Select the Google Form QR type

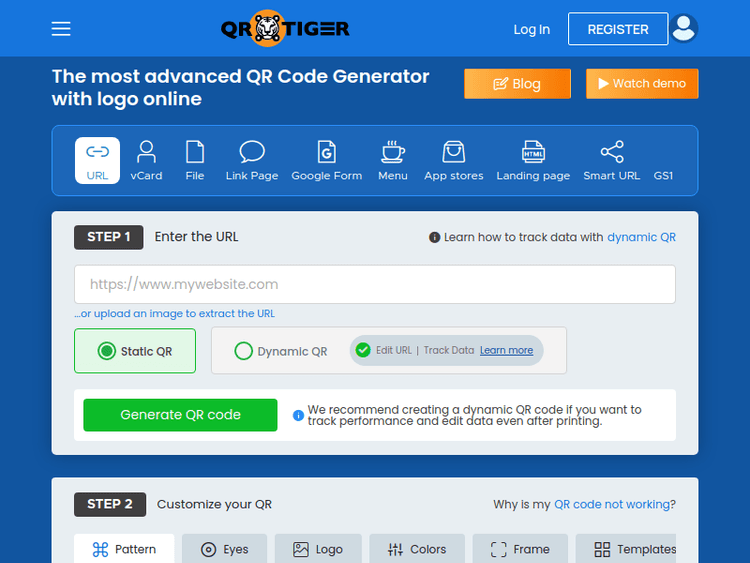[x=327, y=161]
